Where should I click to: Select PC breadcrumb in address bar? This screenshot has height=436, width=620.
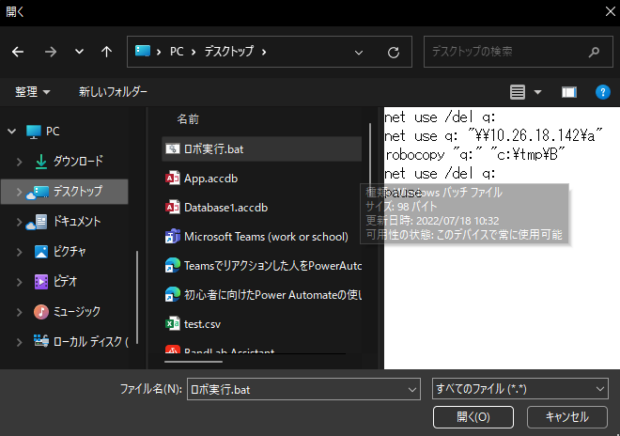click(176, 51)
